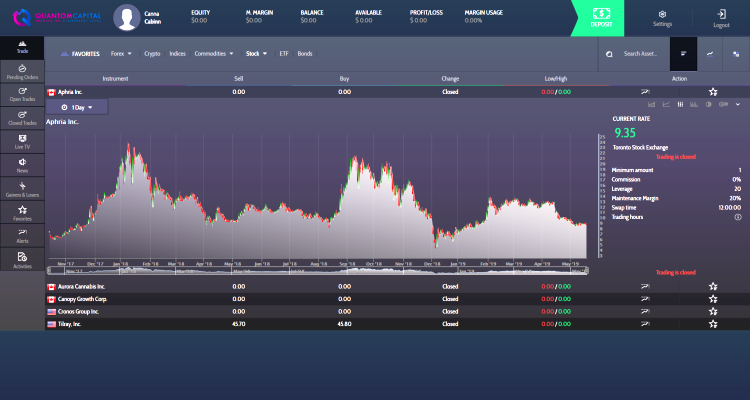
Task: Click the half-circle contrast chart icon
Action: (708, 104)
